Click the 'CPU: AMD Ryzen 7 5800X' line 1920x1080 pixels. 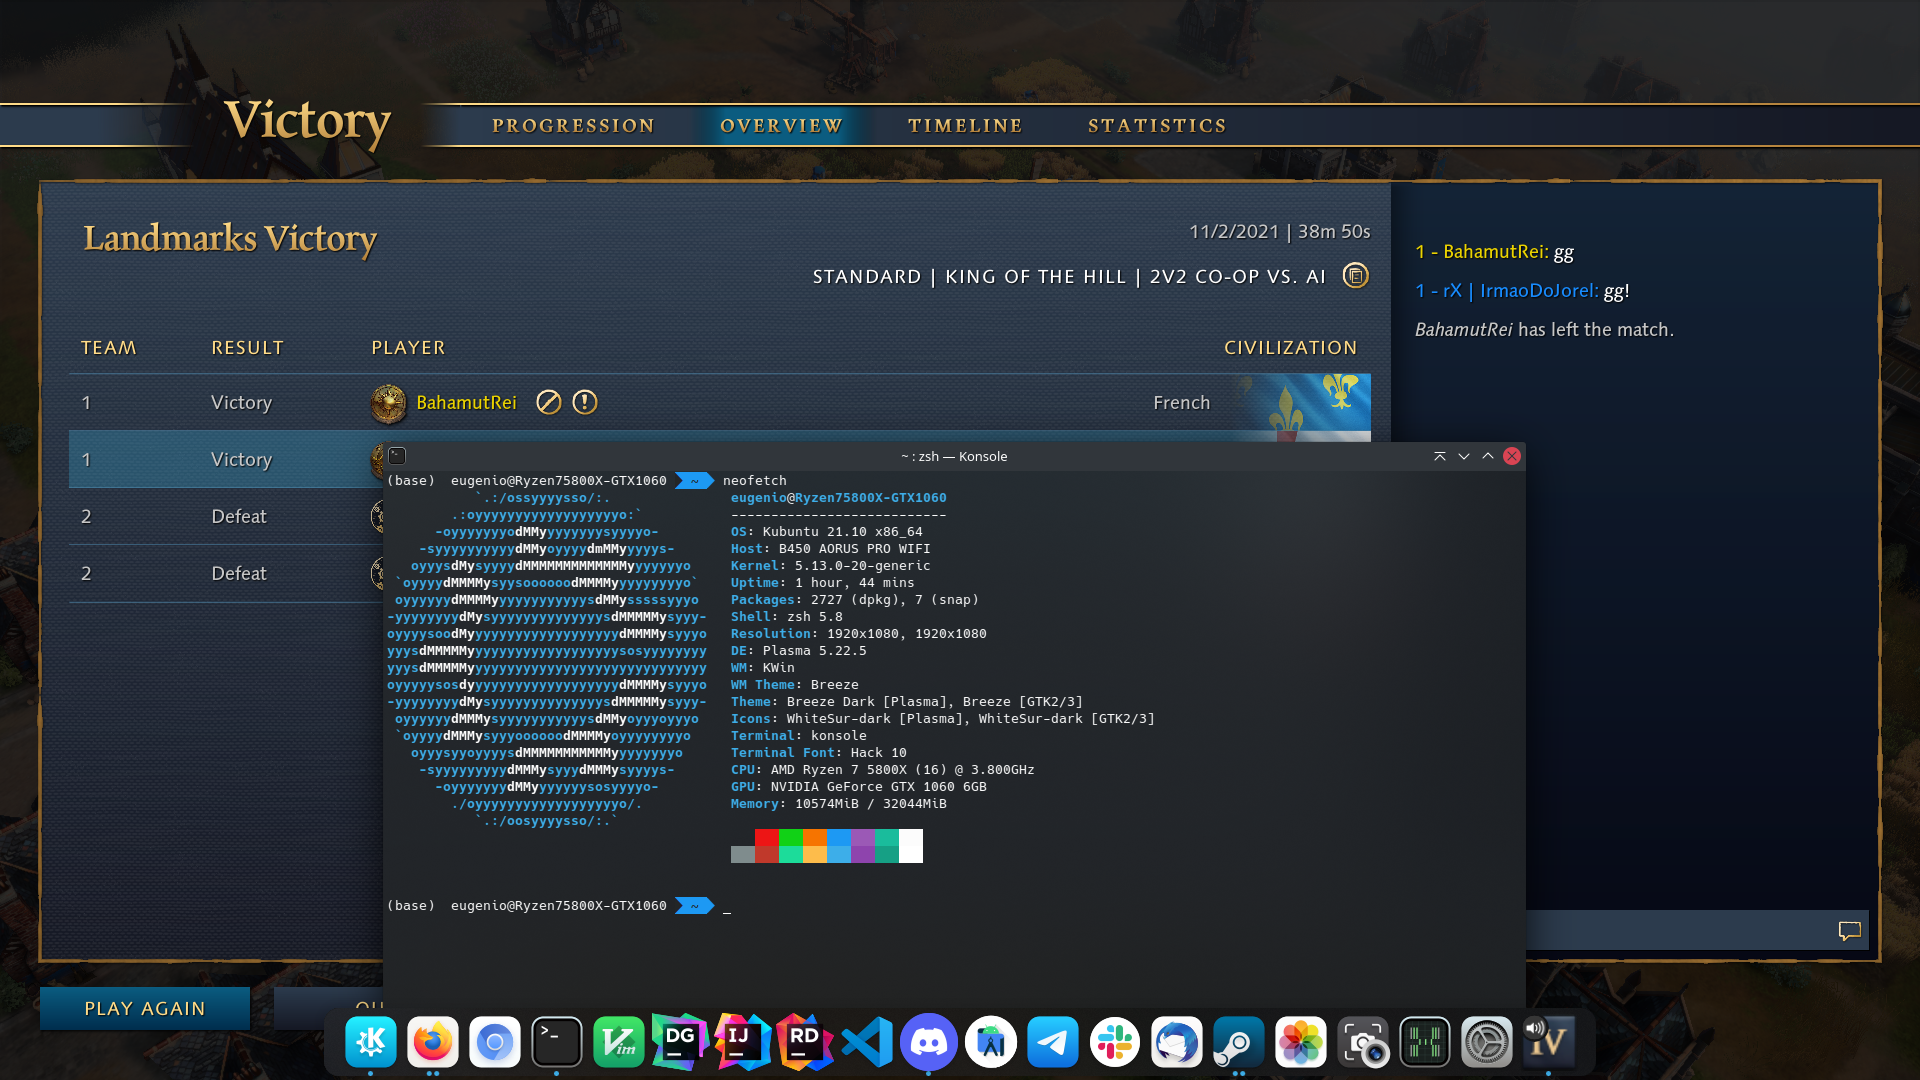pos(882,770)
